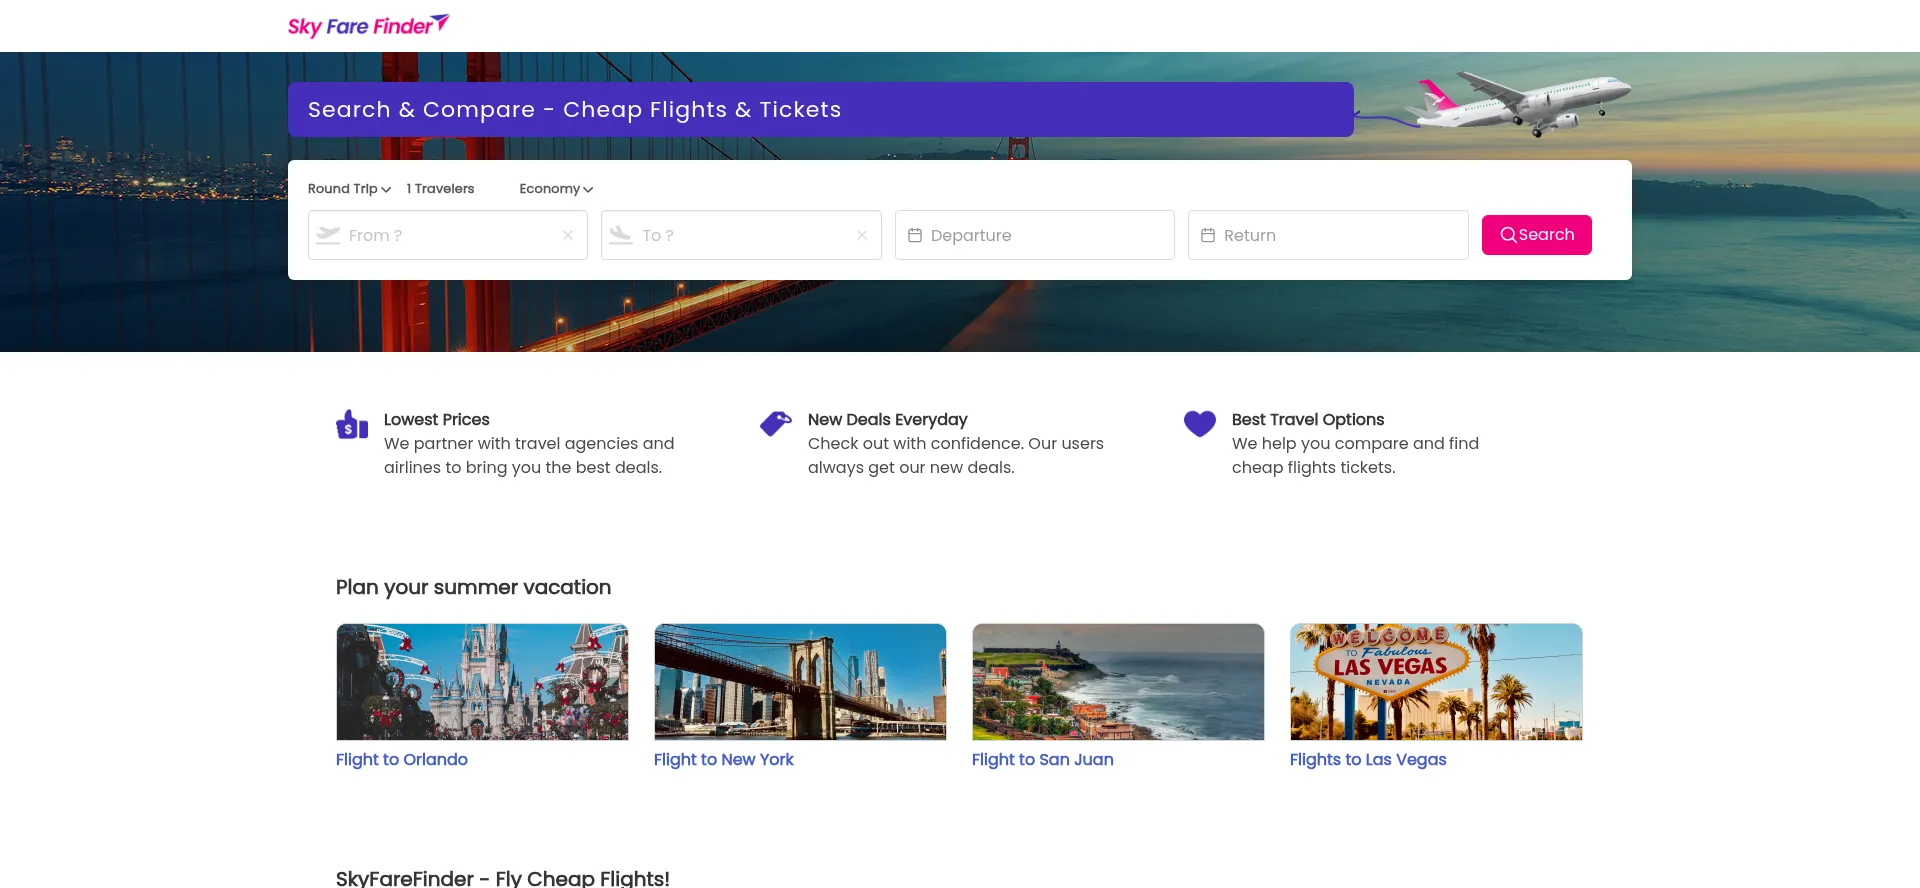Expand the Economy class dropdown
The image size is (1920, 888).
pos(556,189)
